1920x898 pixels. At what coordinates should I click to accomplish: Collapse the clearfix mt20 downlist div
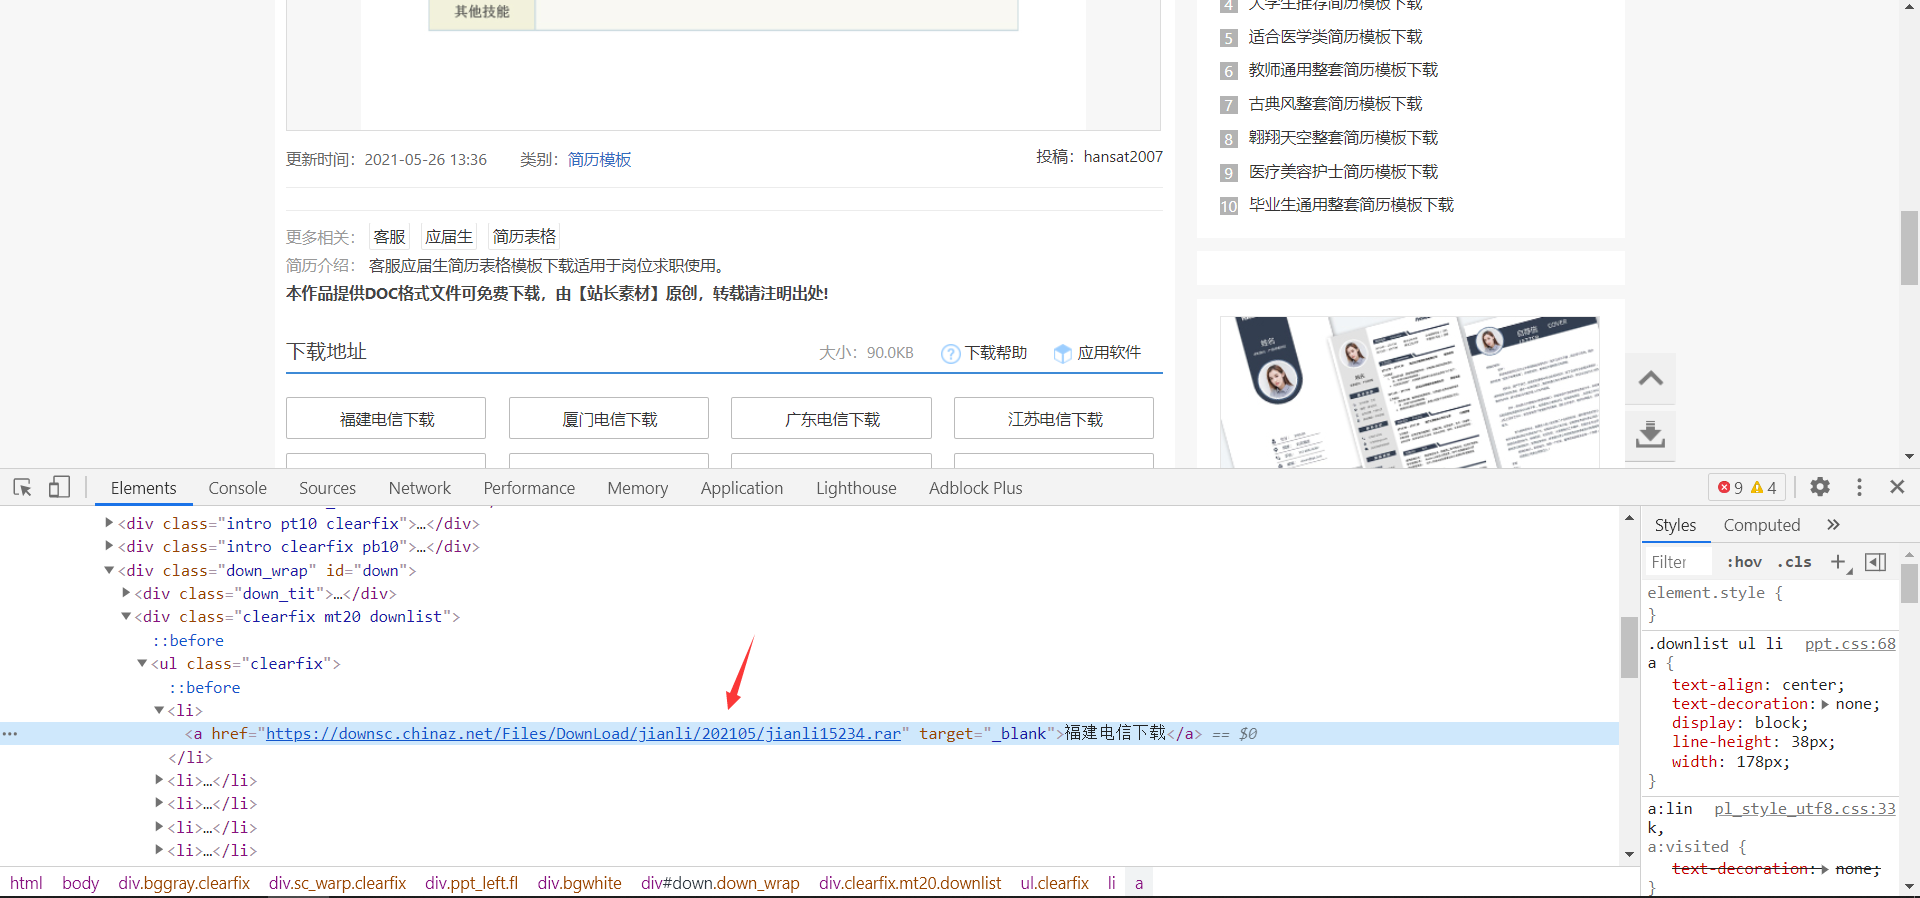(126, 616)
